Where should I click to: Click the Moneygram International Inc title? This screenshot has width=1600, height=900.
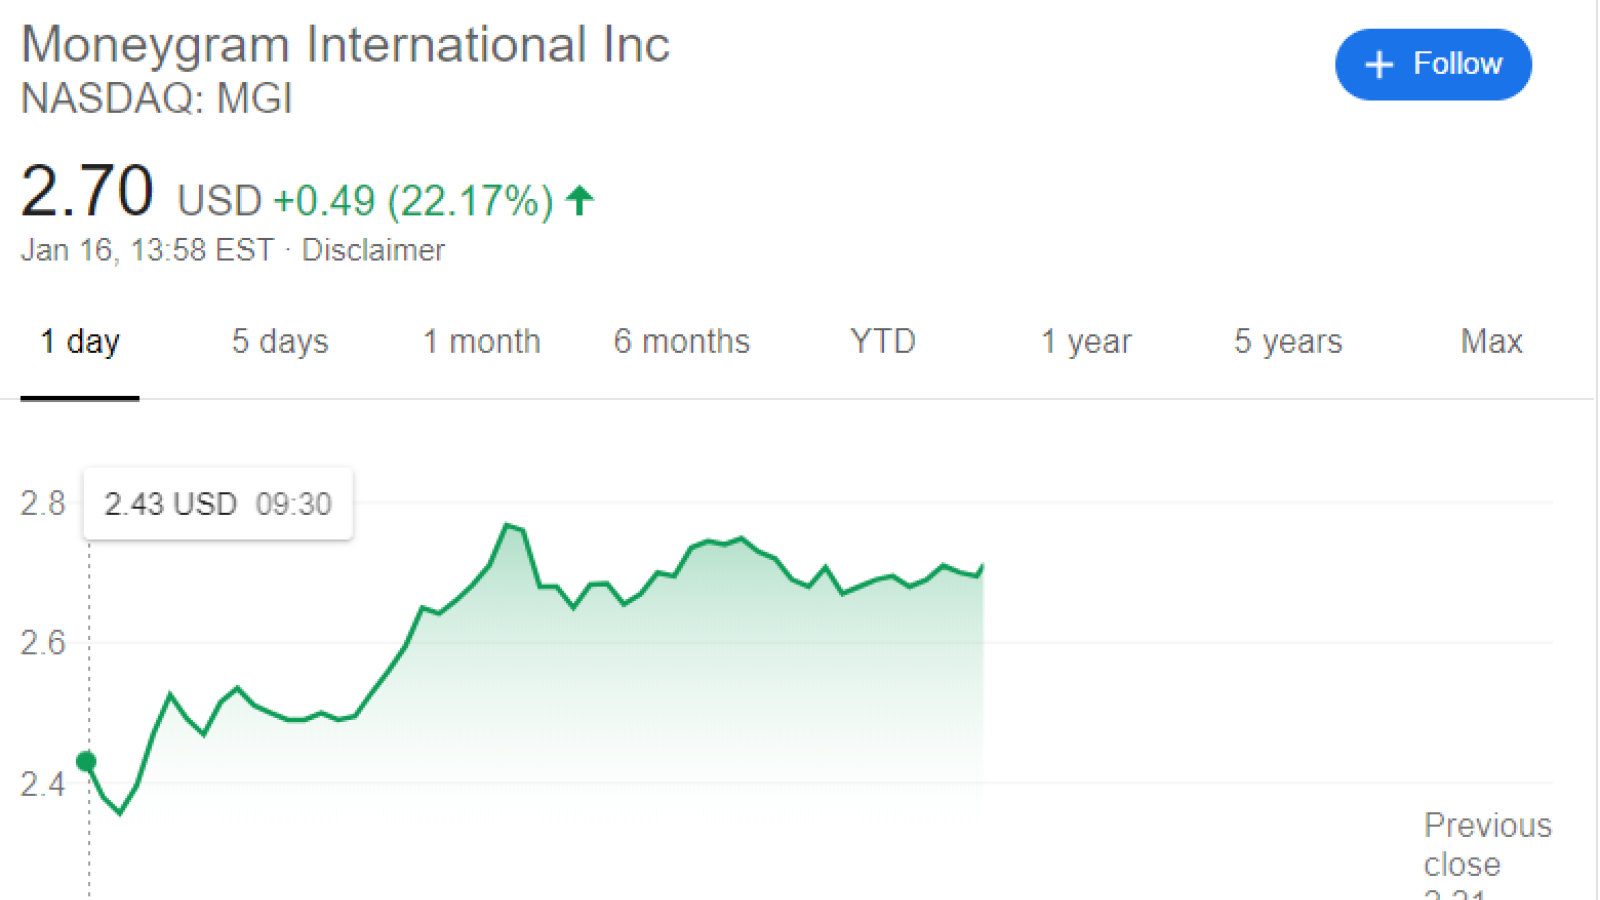pos(345,45)
